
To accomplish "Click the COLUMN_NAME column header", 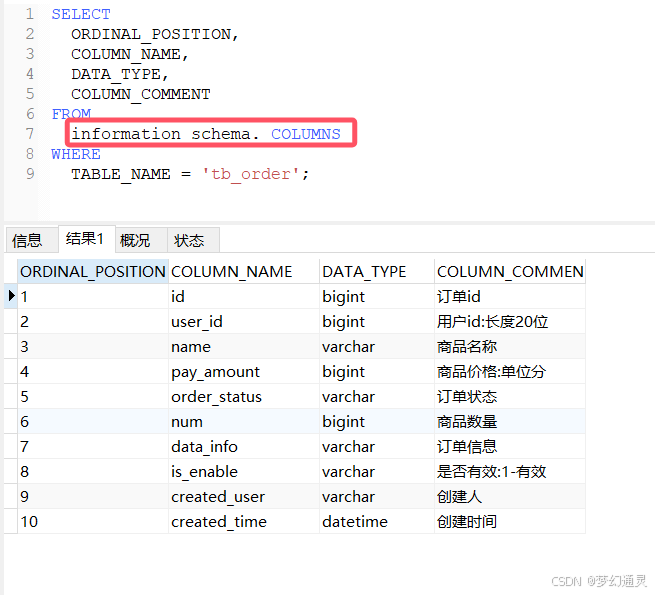I will pyautogui.click(x=244, y=272).
